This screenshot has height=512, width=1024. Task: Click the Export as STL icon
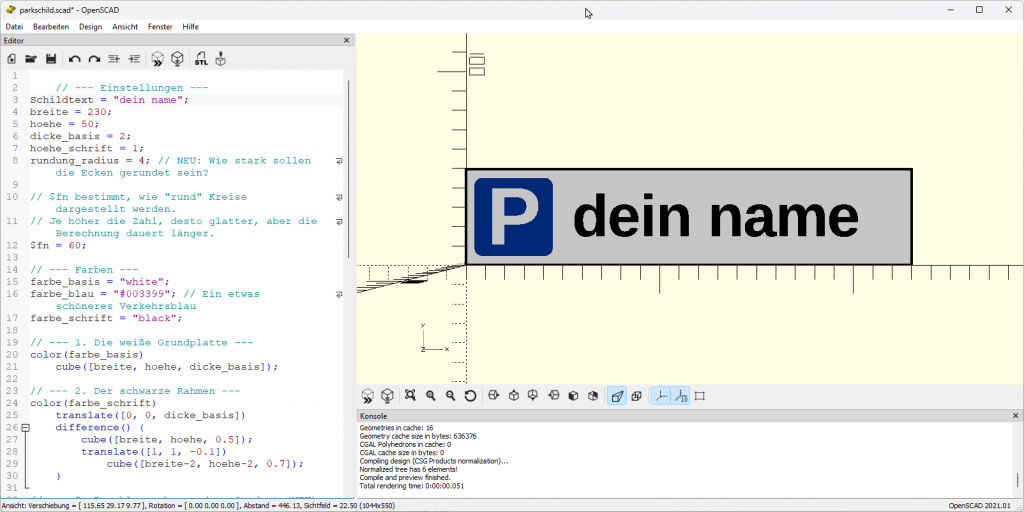coord(201,60)
